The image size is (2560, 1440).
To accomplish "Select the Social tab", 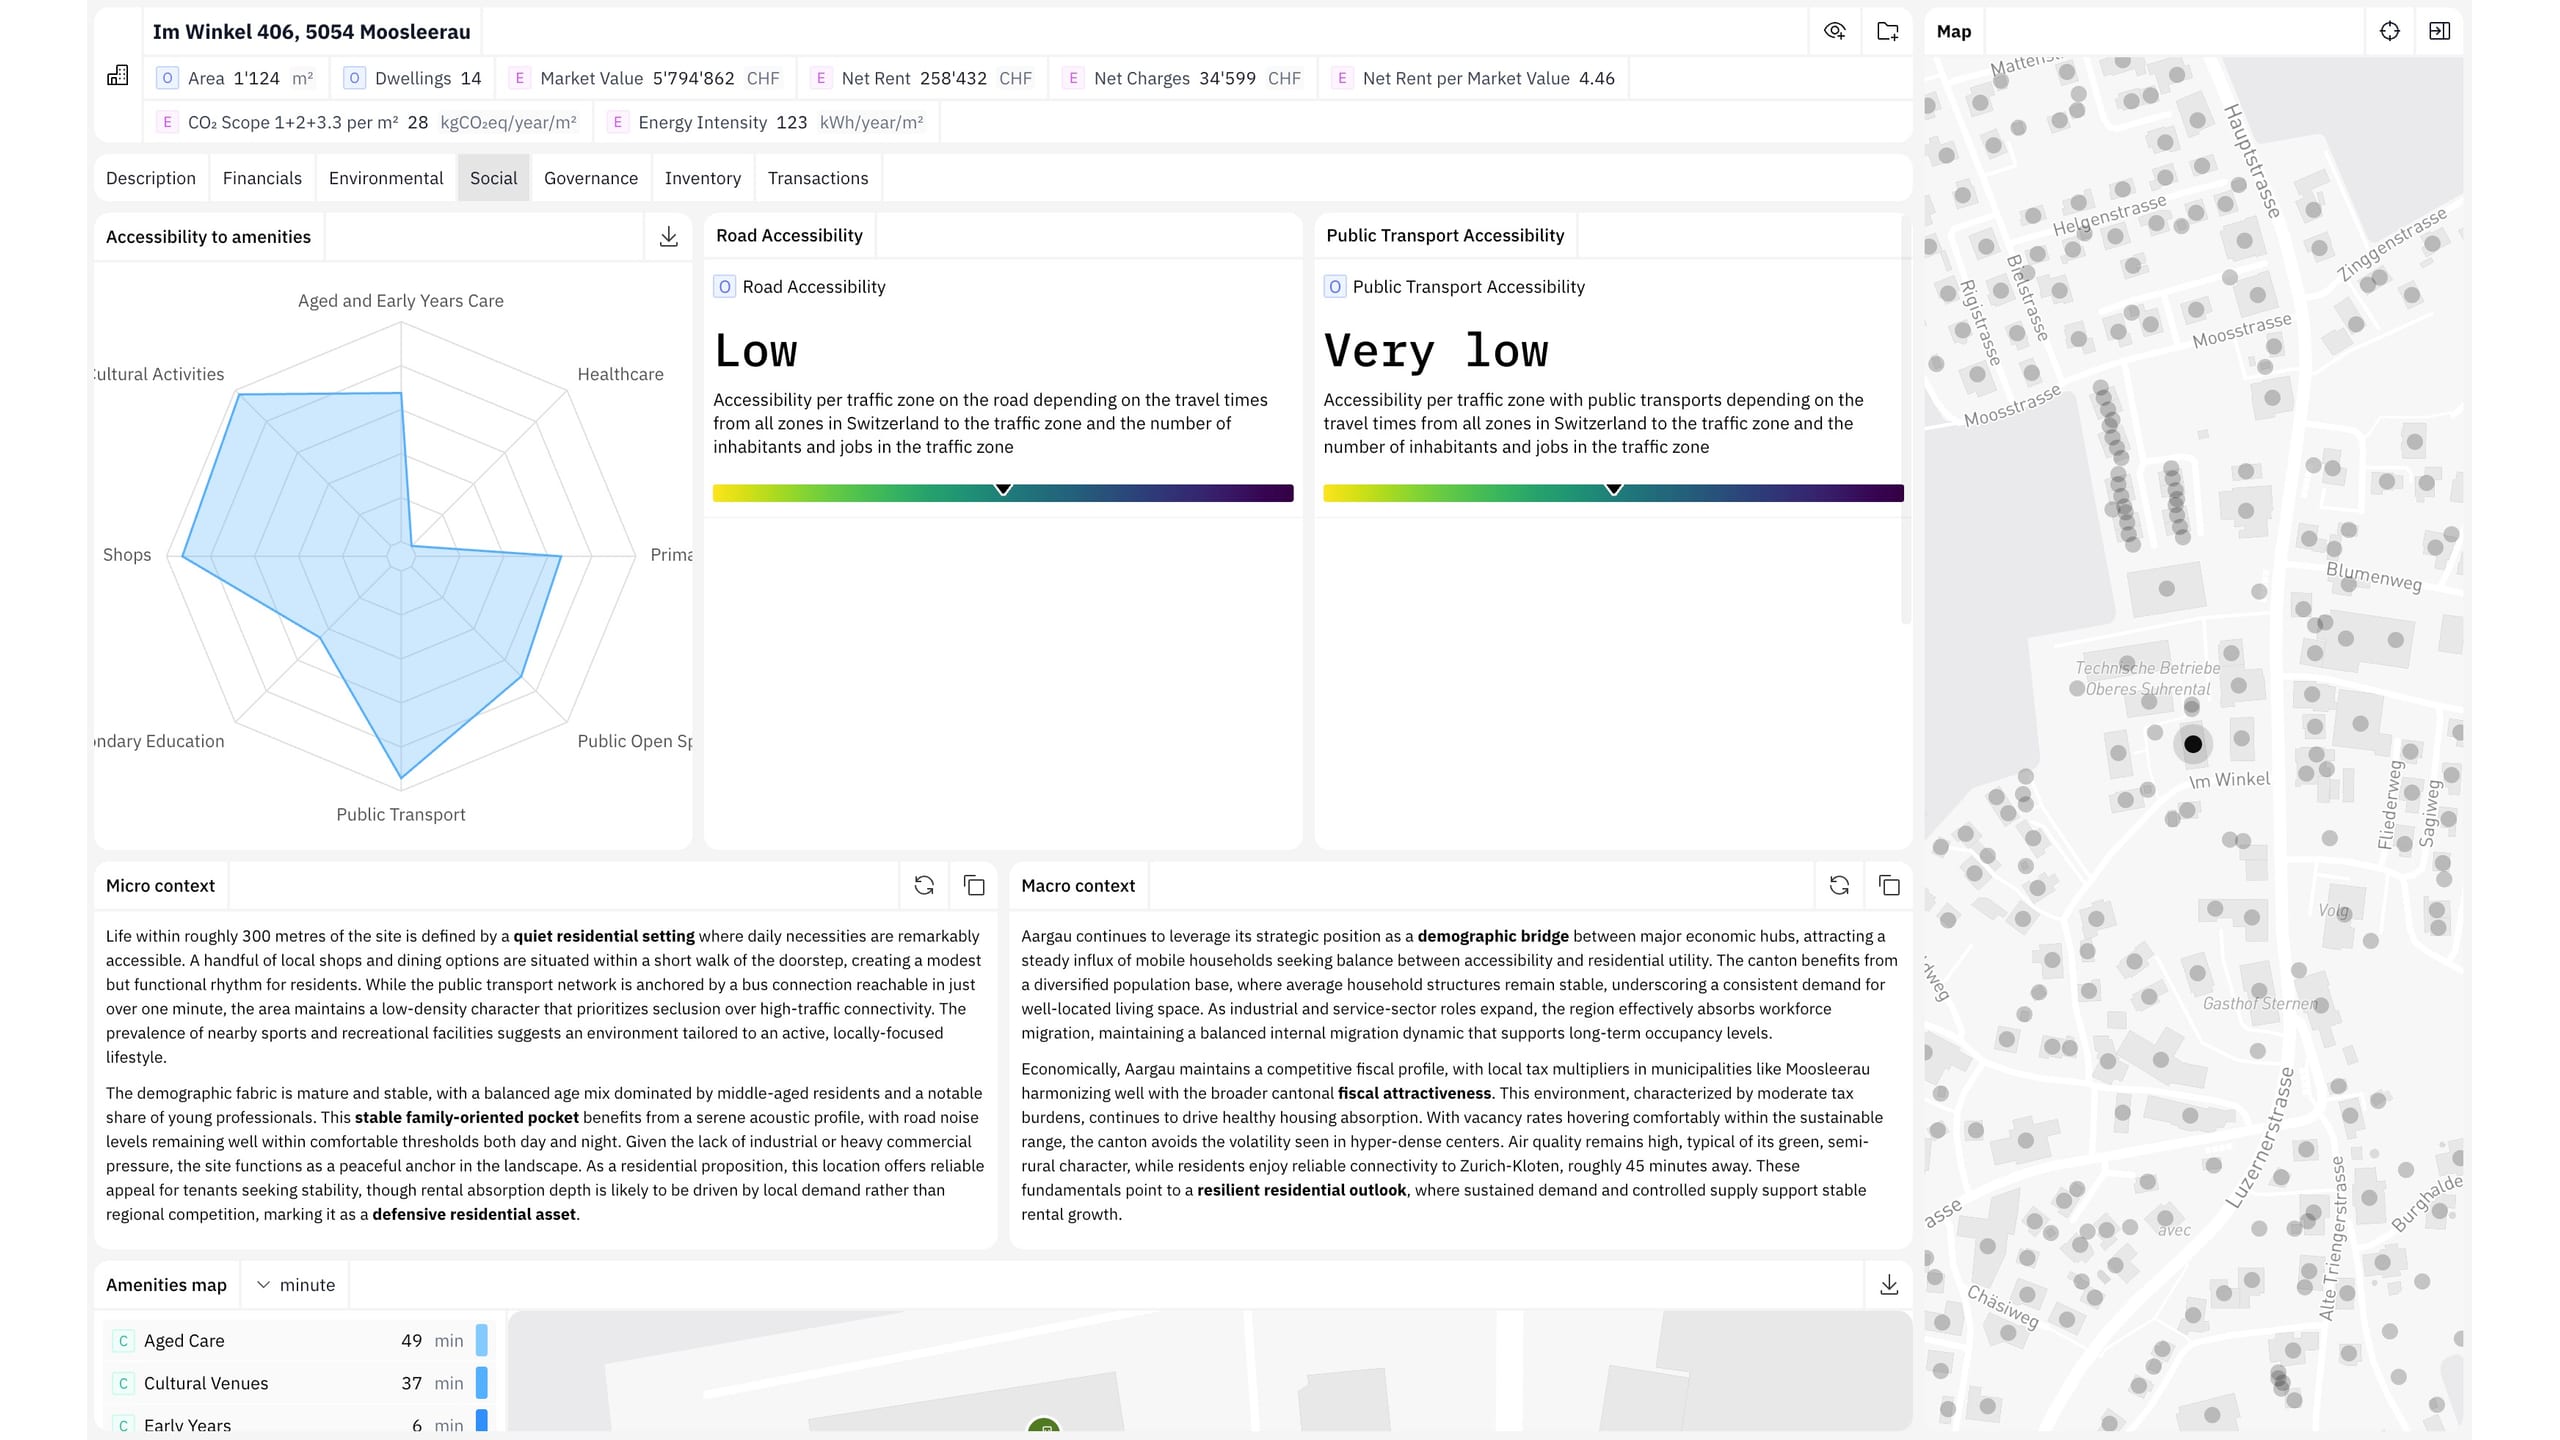I will pos(494,178).
